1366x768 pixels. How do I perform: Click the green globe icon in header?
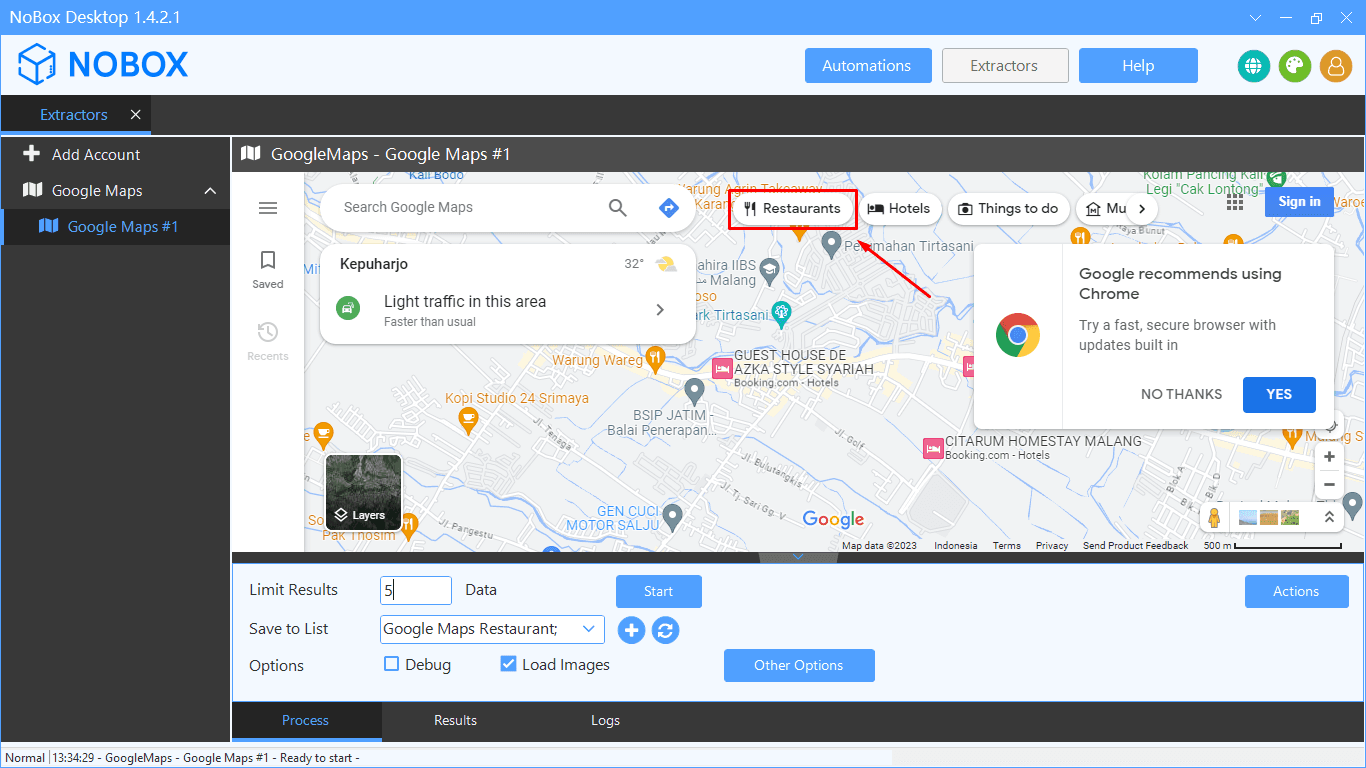(1253, 66)
